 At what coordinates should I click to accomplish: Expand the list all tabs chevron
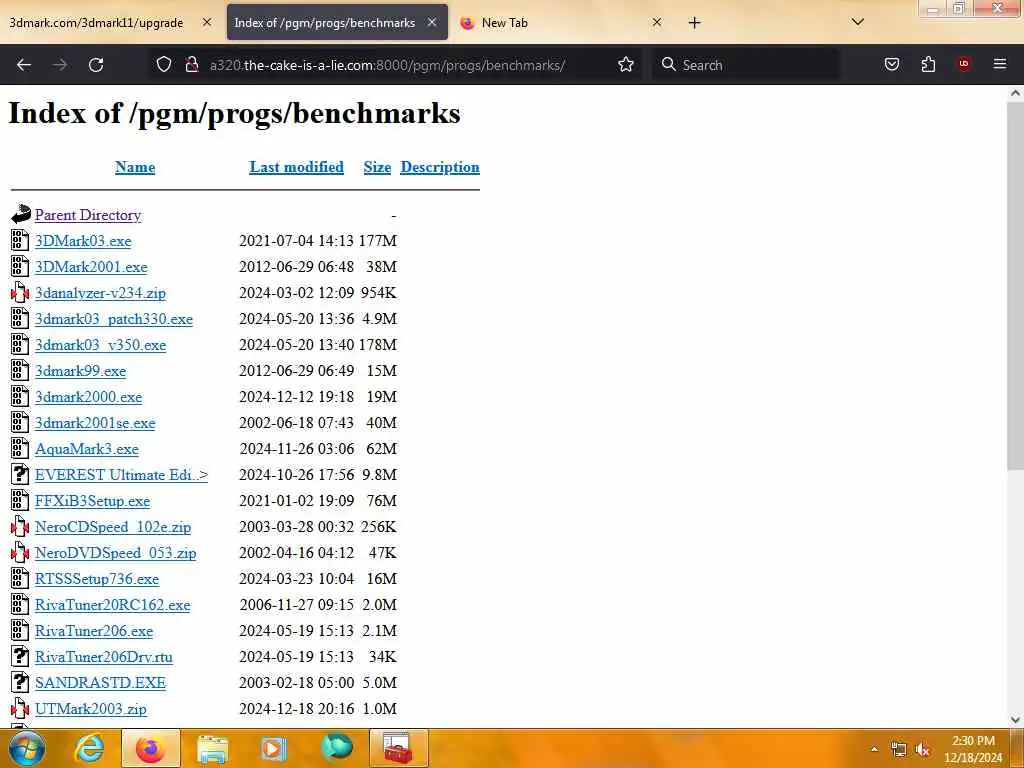(x=858, y=22)
